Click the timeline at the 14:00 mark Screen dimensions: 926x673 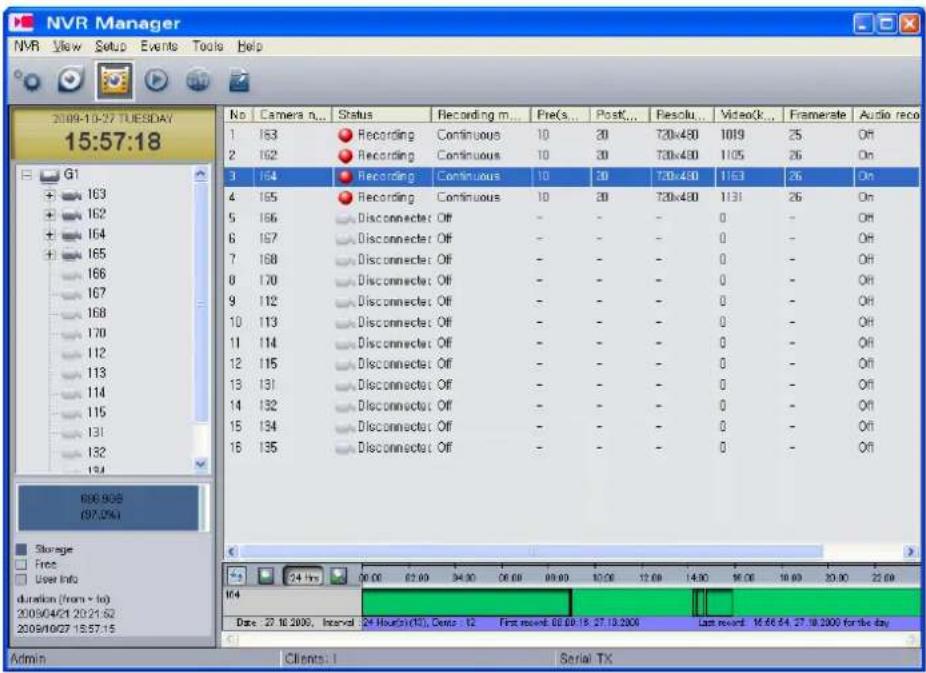(x=697, y=578)
